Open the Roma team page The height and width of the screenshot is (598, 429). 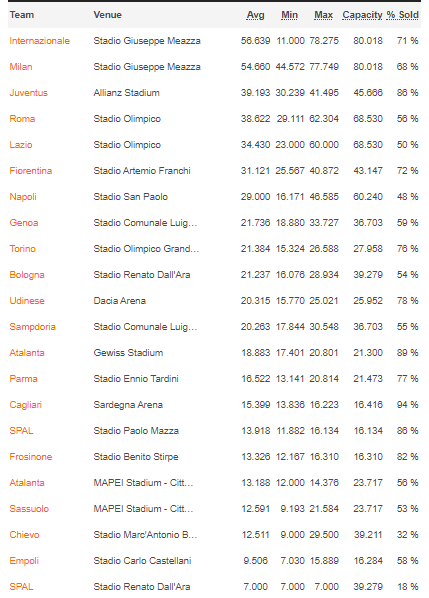pos(22,119)
